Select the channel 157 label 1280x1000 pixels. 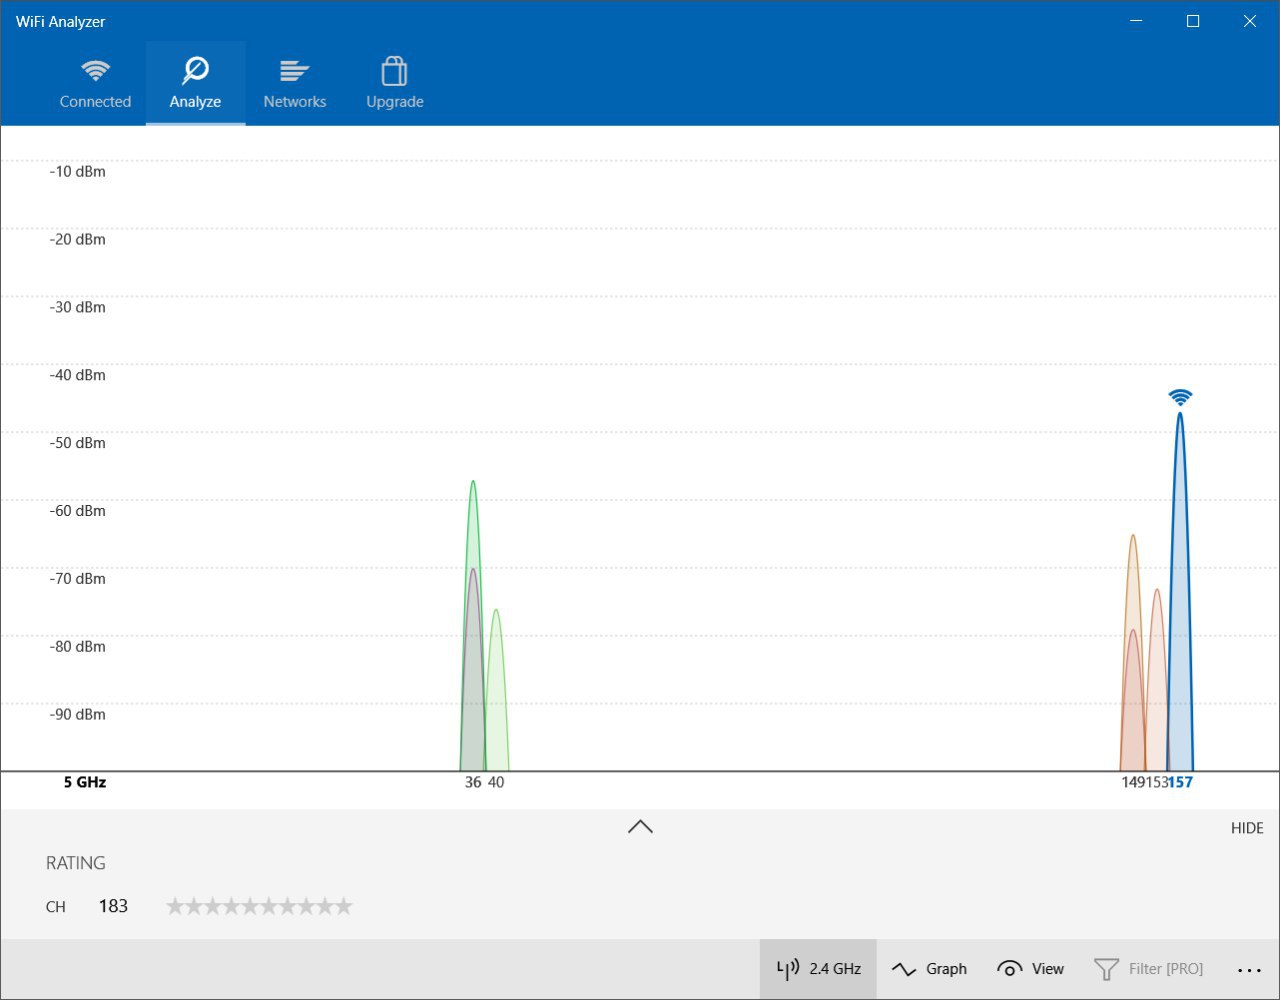(x=1181, y=782)
